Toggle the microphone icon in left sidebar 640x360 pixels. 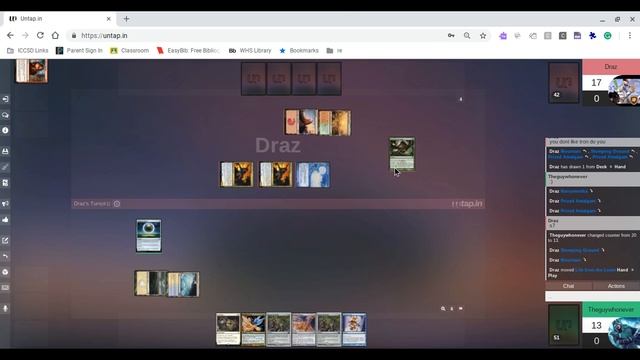(5, 308)
